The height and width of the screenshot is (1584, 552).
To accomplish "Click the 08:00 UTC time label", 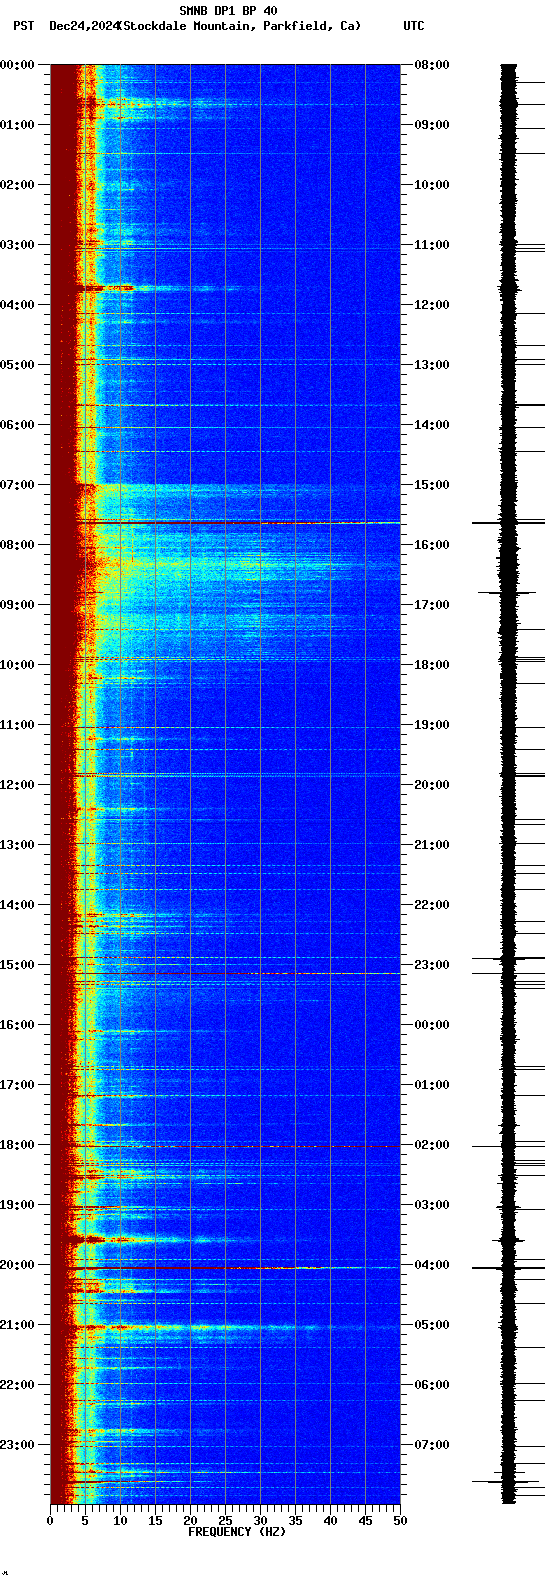I will point(432,65).
